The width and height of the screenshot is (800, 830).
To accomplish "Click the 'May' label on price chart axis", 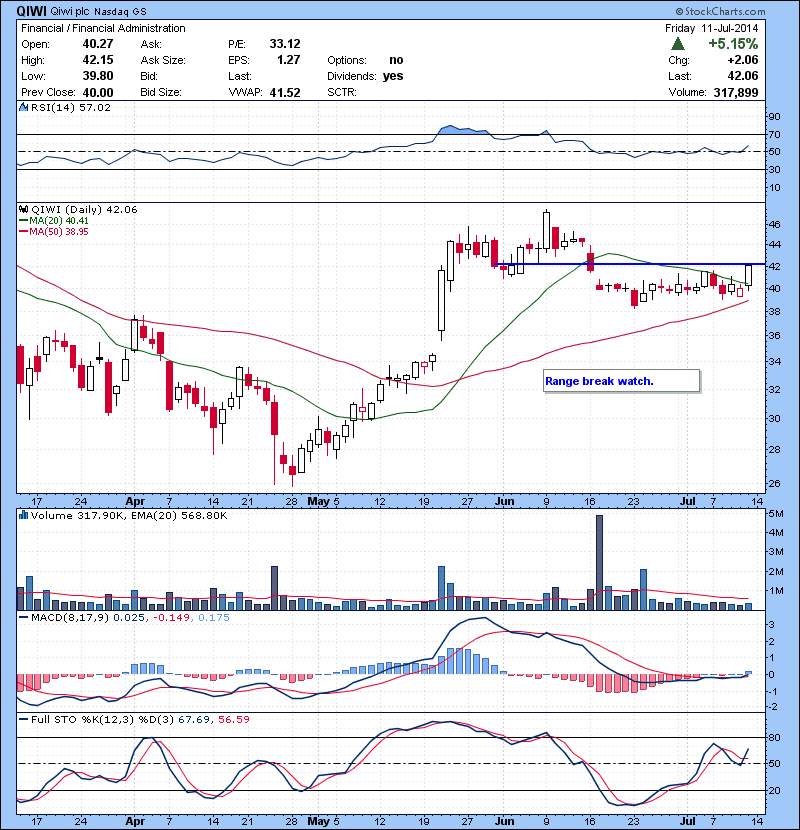I will (319, 501).
